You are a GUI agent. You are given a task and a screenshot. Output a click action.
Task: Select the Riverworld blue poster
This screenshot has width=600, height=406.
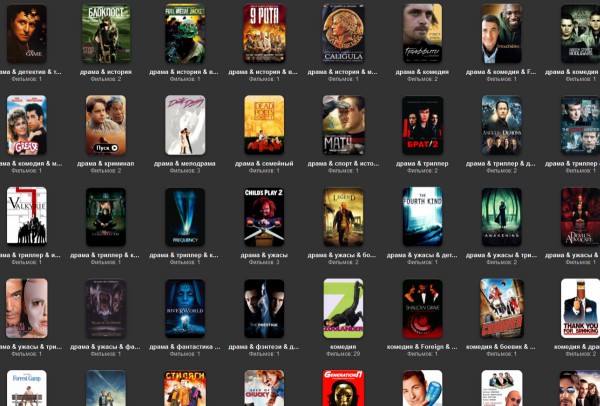[185, 308]
